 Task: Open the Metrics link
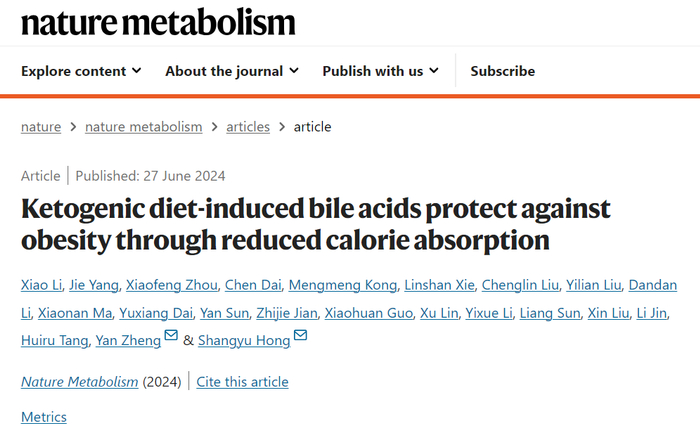coord(44,416)
